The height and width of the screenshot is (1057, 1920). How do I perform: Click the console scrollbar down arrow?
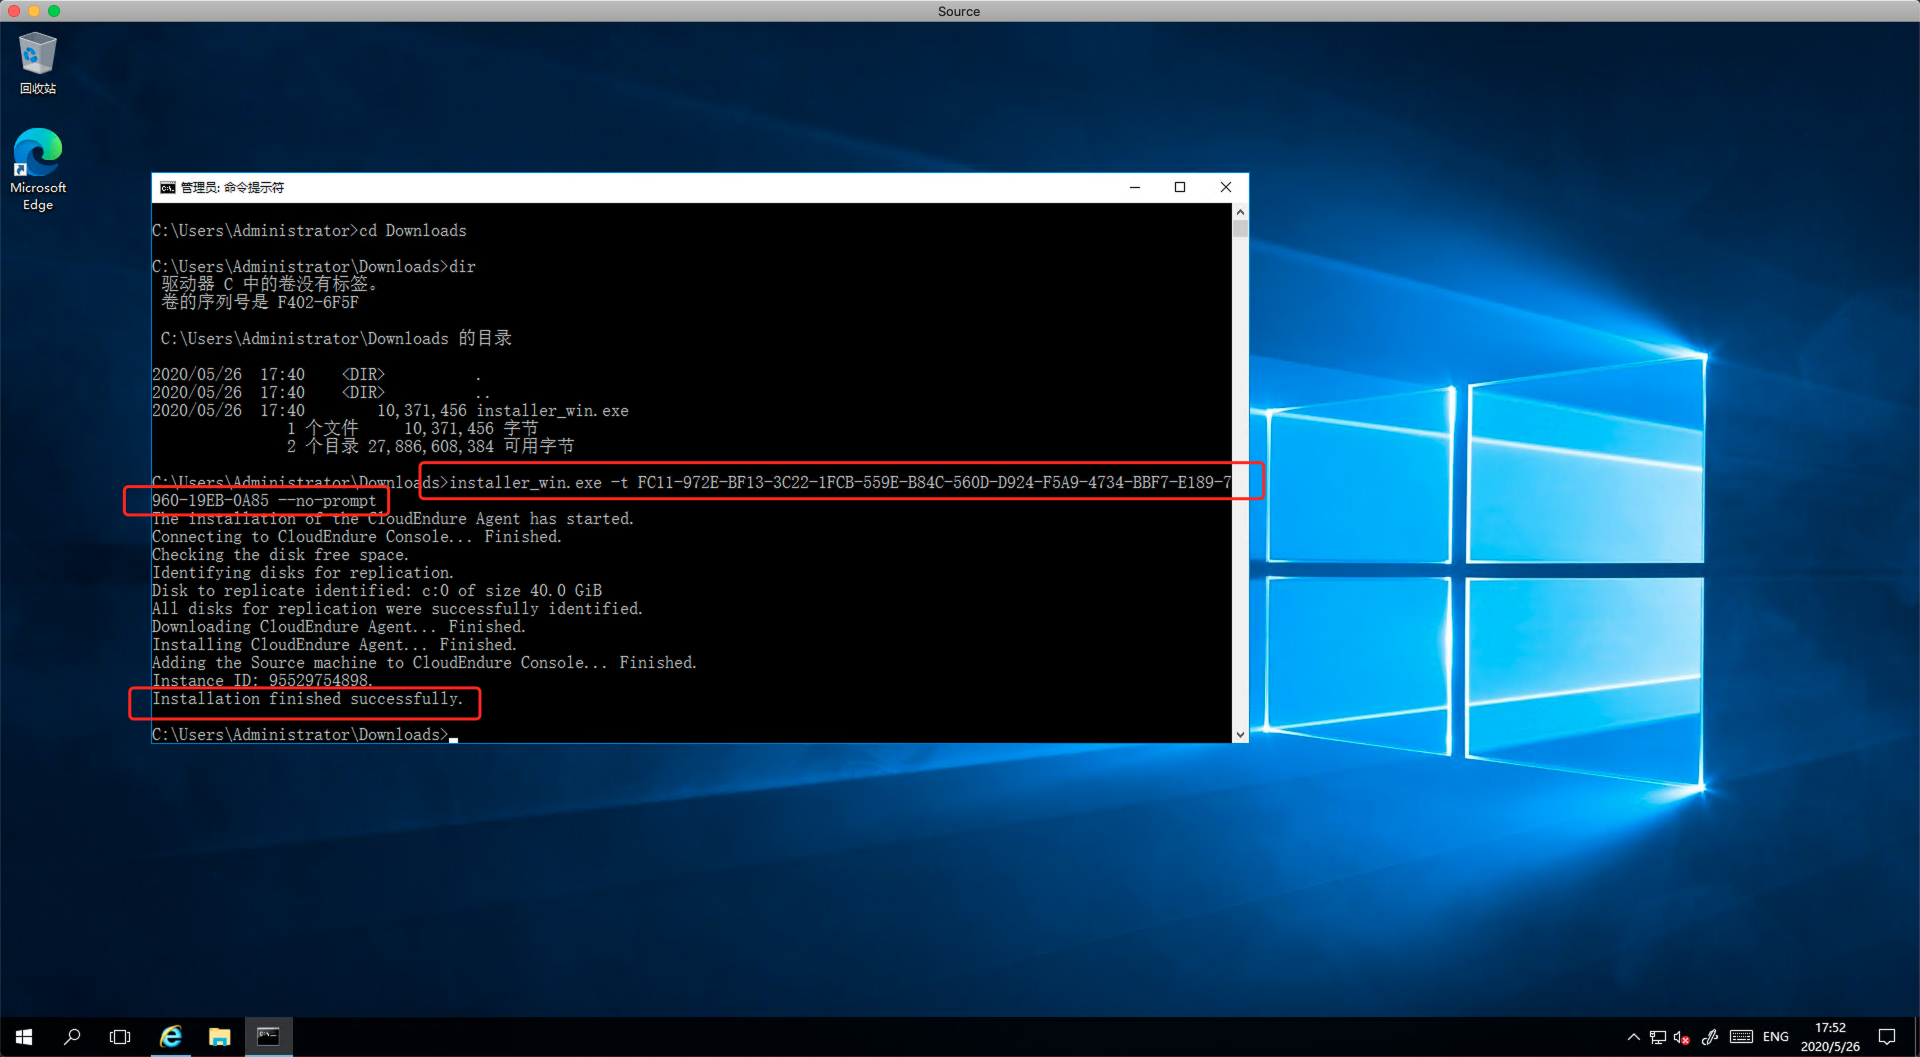click(1240, 735)
